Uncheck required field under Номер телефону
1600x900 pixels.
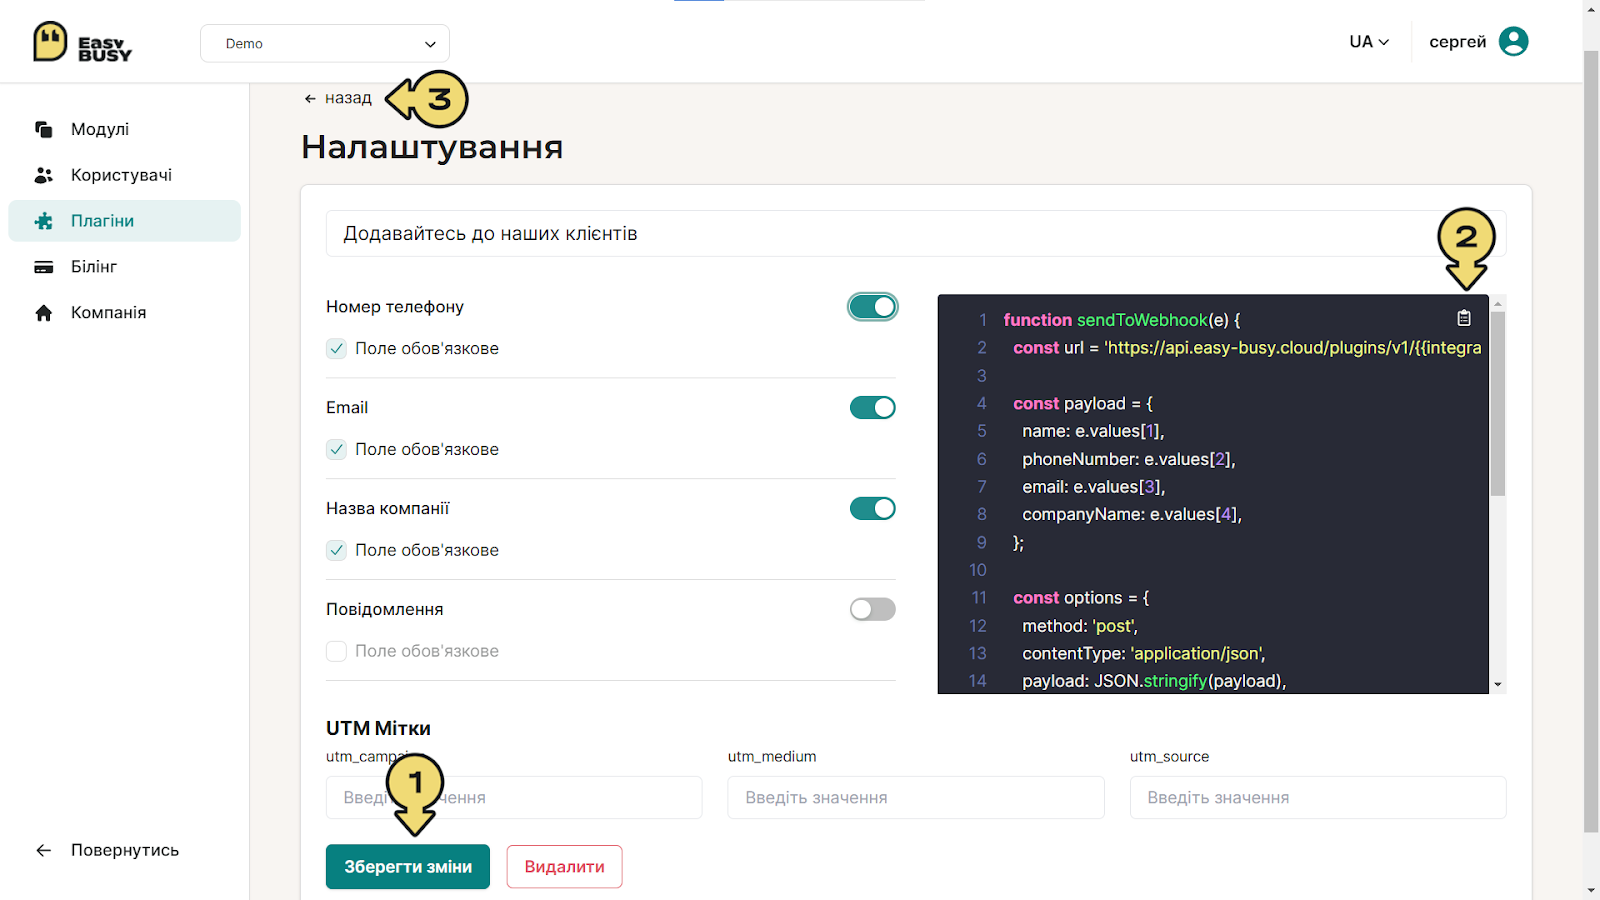click(337, 348)
